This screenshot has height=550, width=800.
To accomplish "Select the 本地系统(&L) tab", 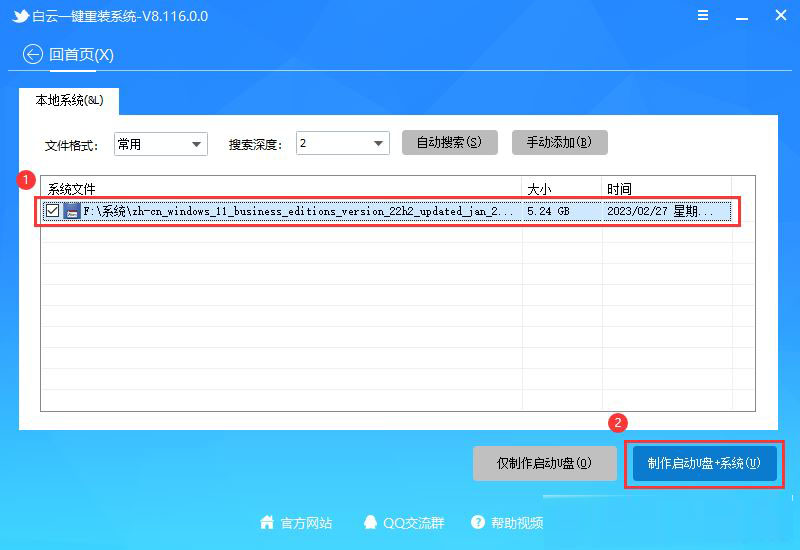I will [69, 101].
